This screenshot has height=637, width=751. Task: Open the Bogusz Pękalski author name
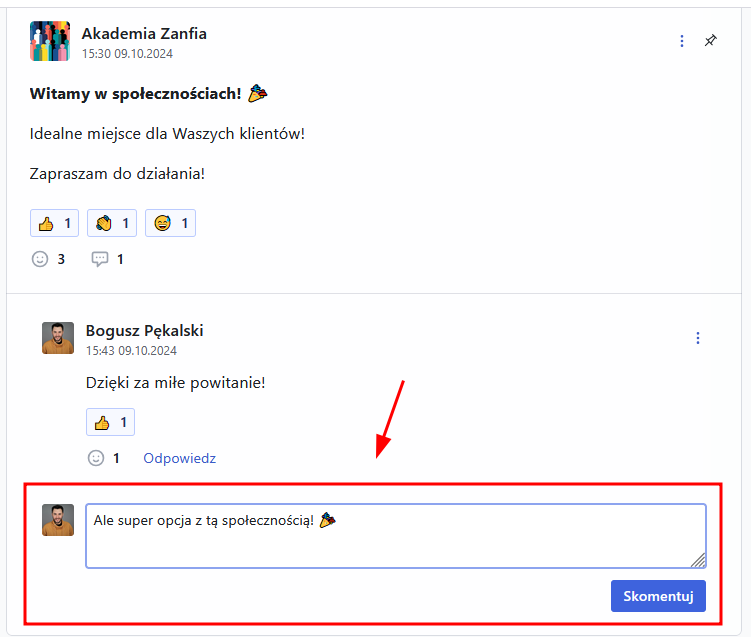click(144, 331)
